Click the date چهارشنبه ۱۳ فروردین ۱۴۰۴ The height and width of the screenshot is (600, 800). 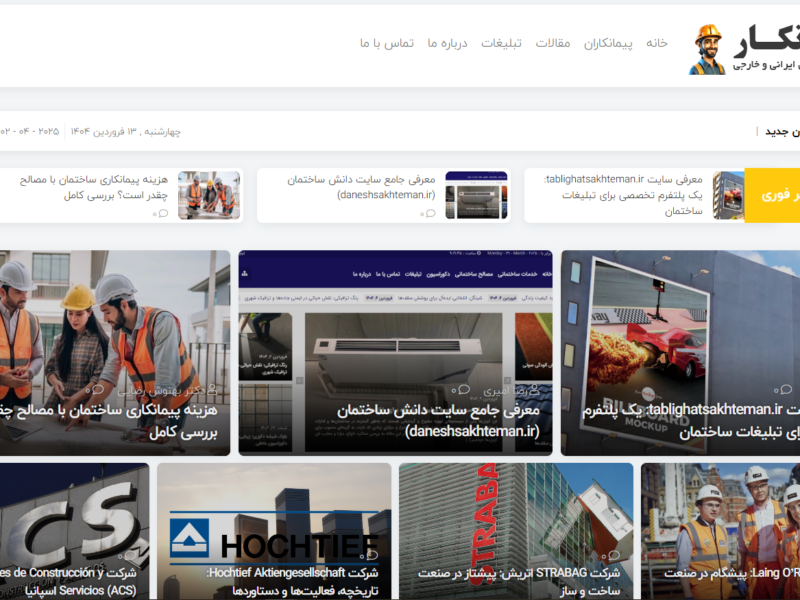click(126, 132)
